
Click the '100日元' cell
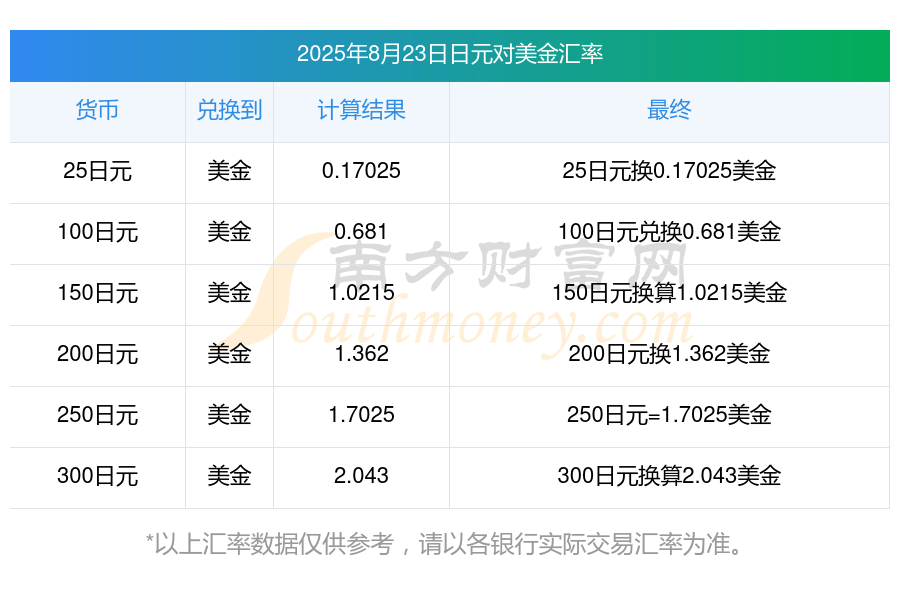(x=97, y=232)
